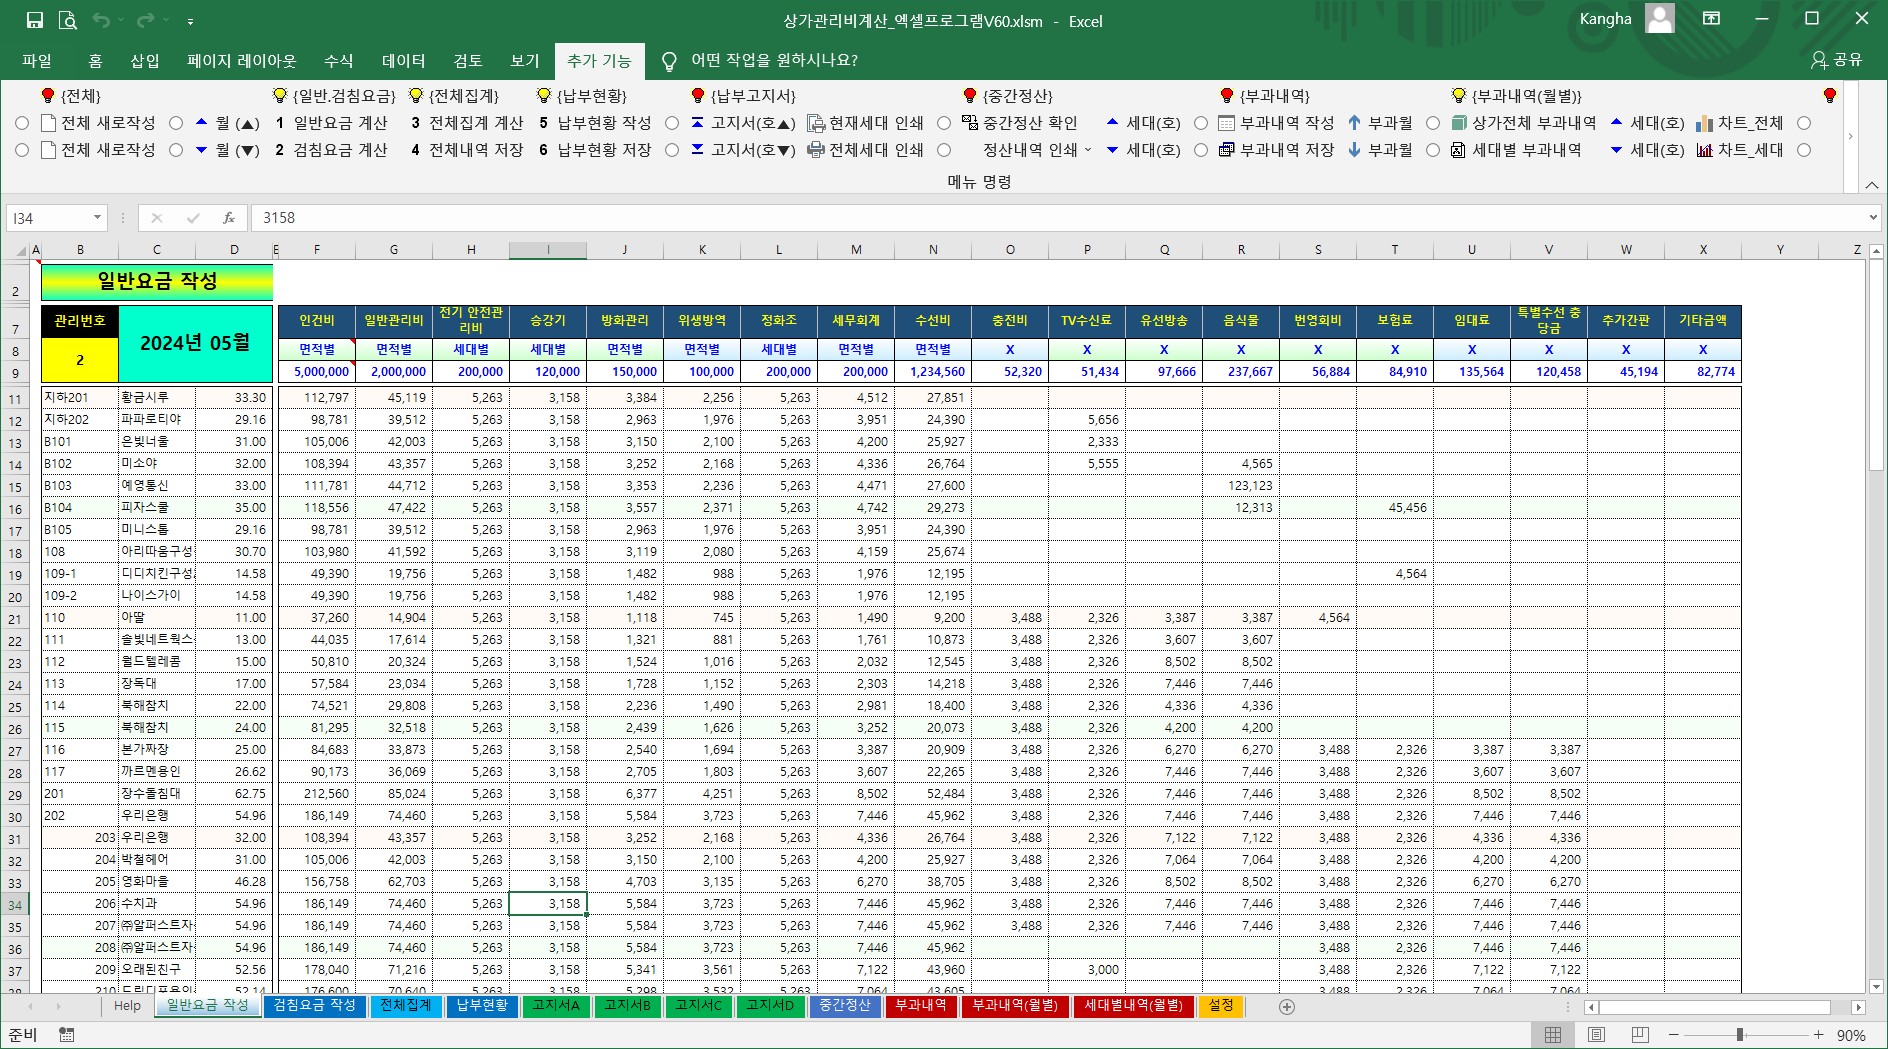Select the radio button before 상가전체 부과내역
The image size is (1888, 1049).
[x=1433, y=123]
